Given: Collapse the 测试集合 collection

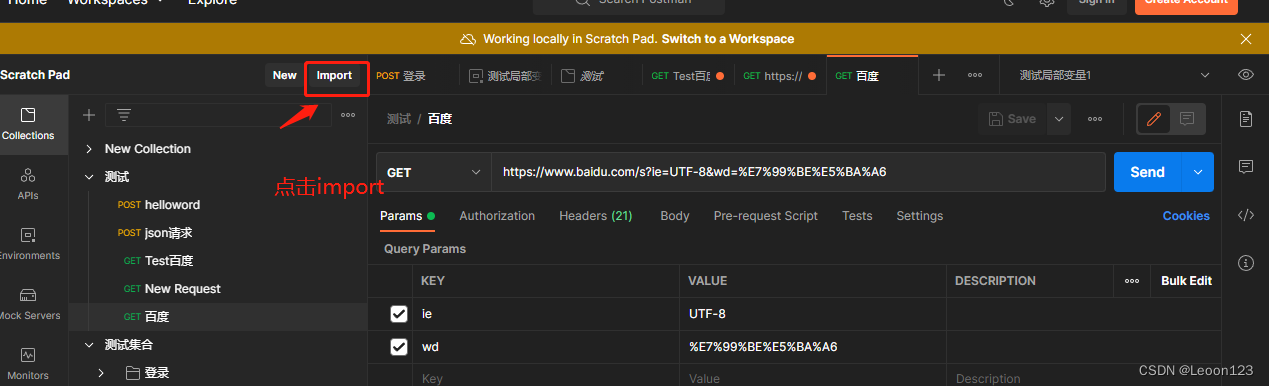Looking at the screenshot, I should (90, 345).
